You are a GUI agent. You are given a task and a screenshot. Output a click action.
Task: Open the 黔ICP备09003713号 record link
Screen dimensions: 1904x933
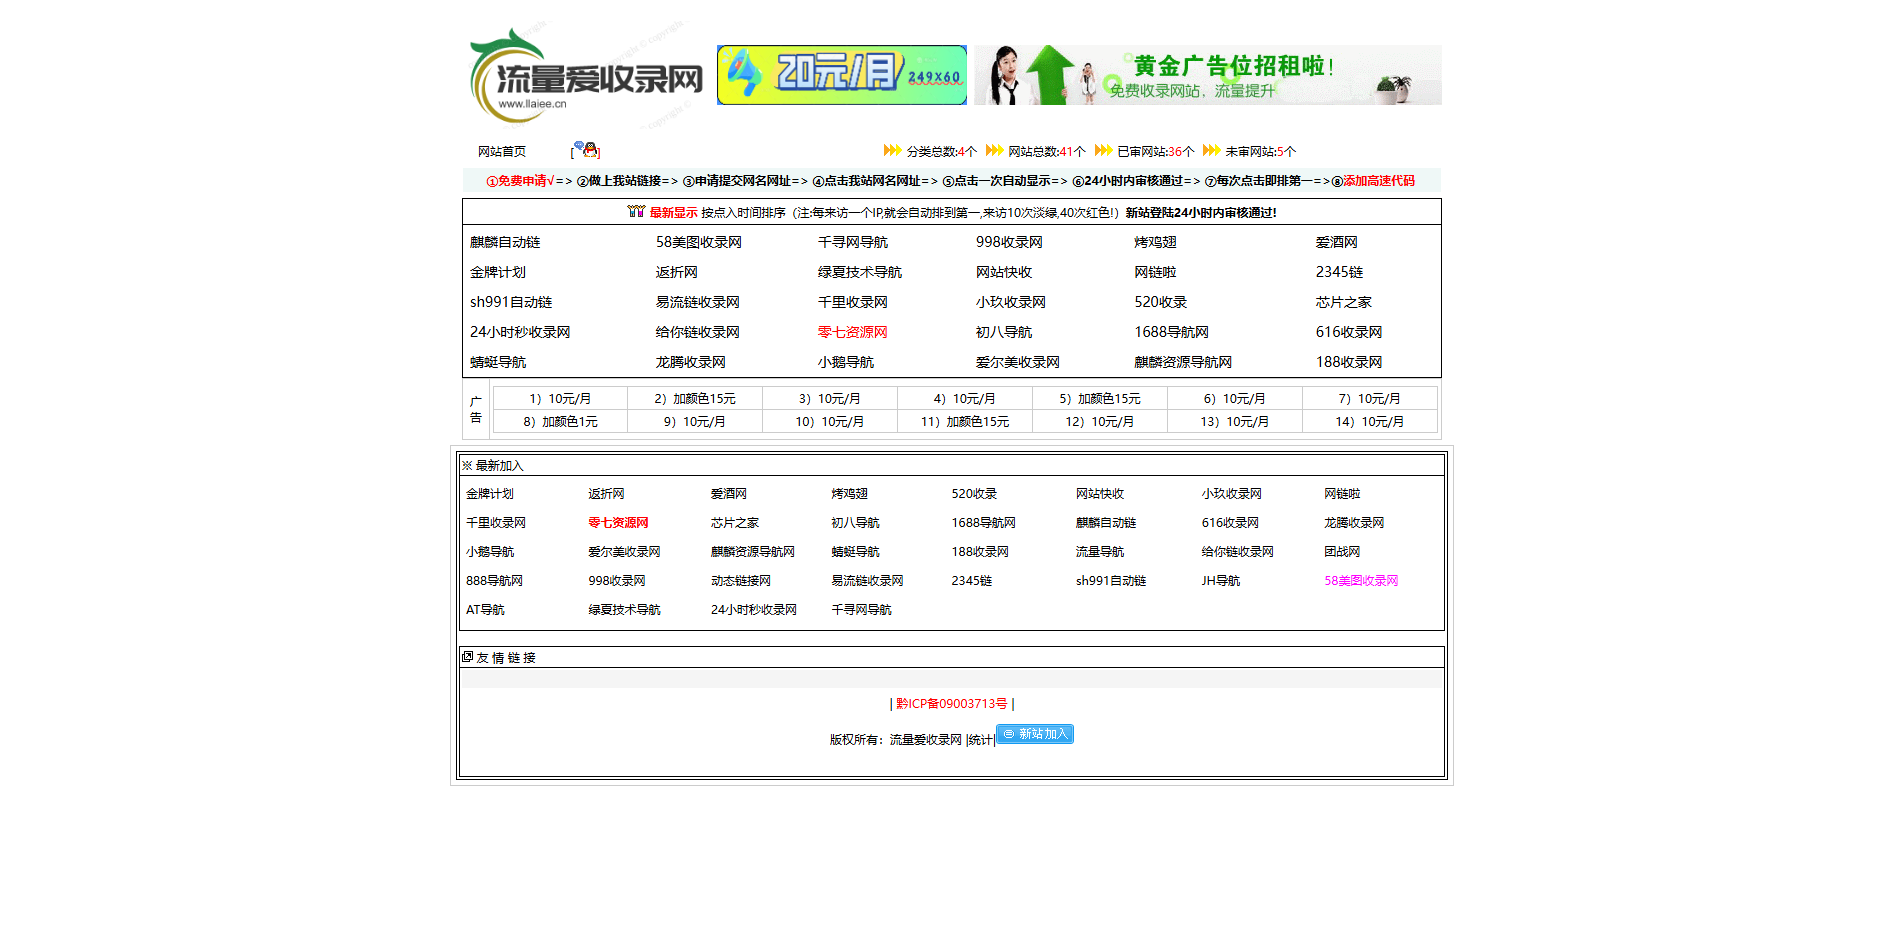[950, 702]
